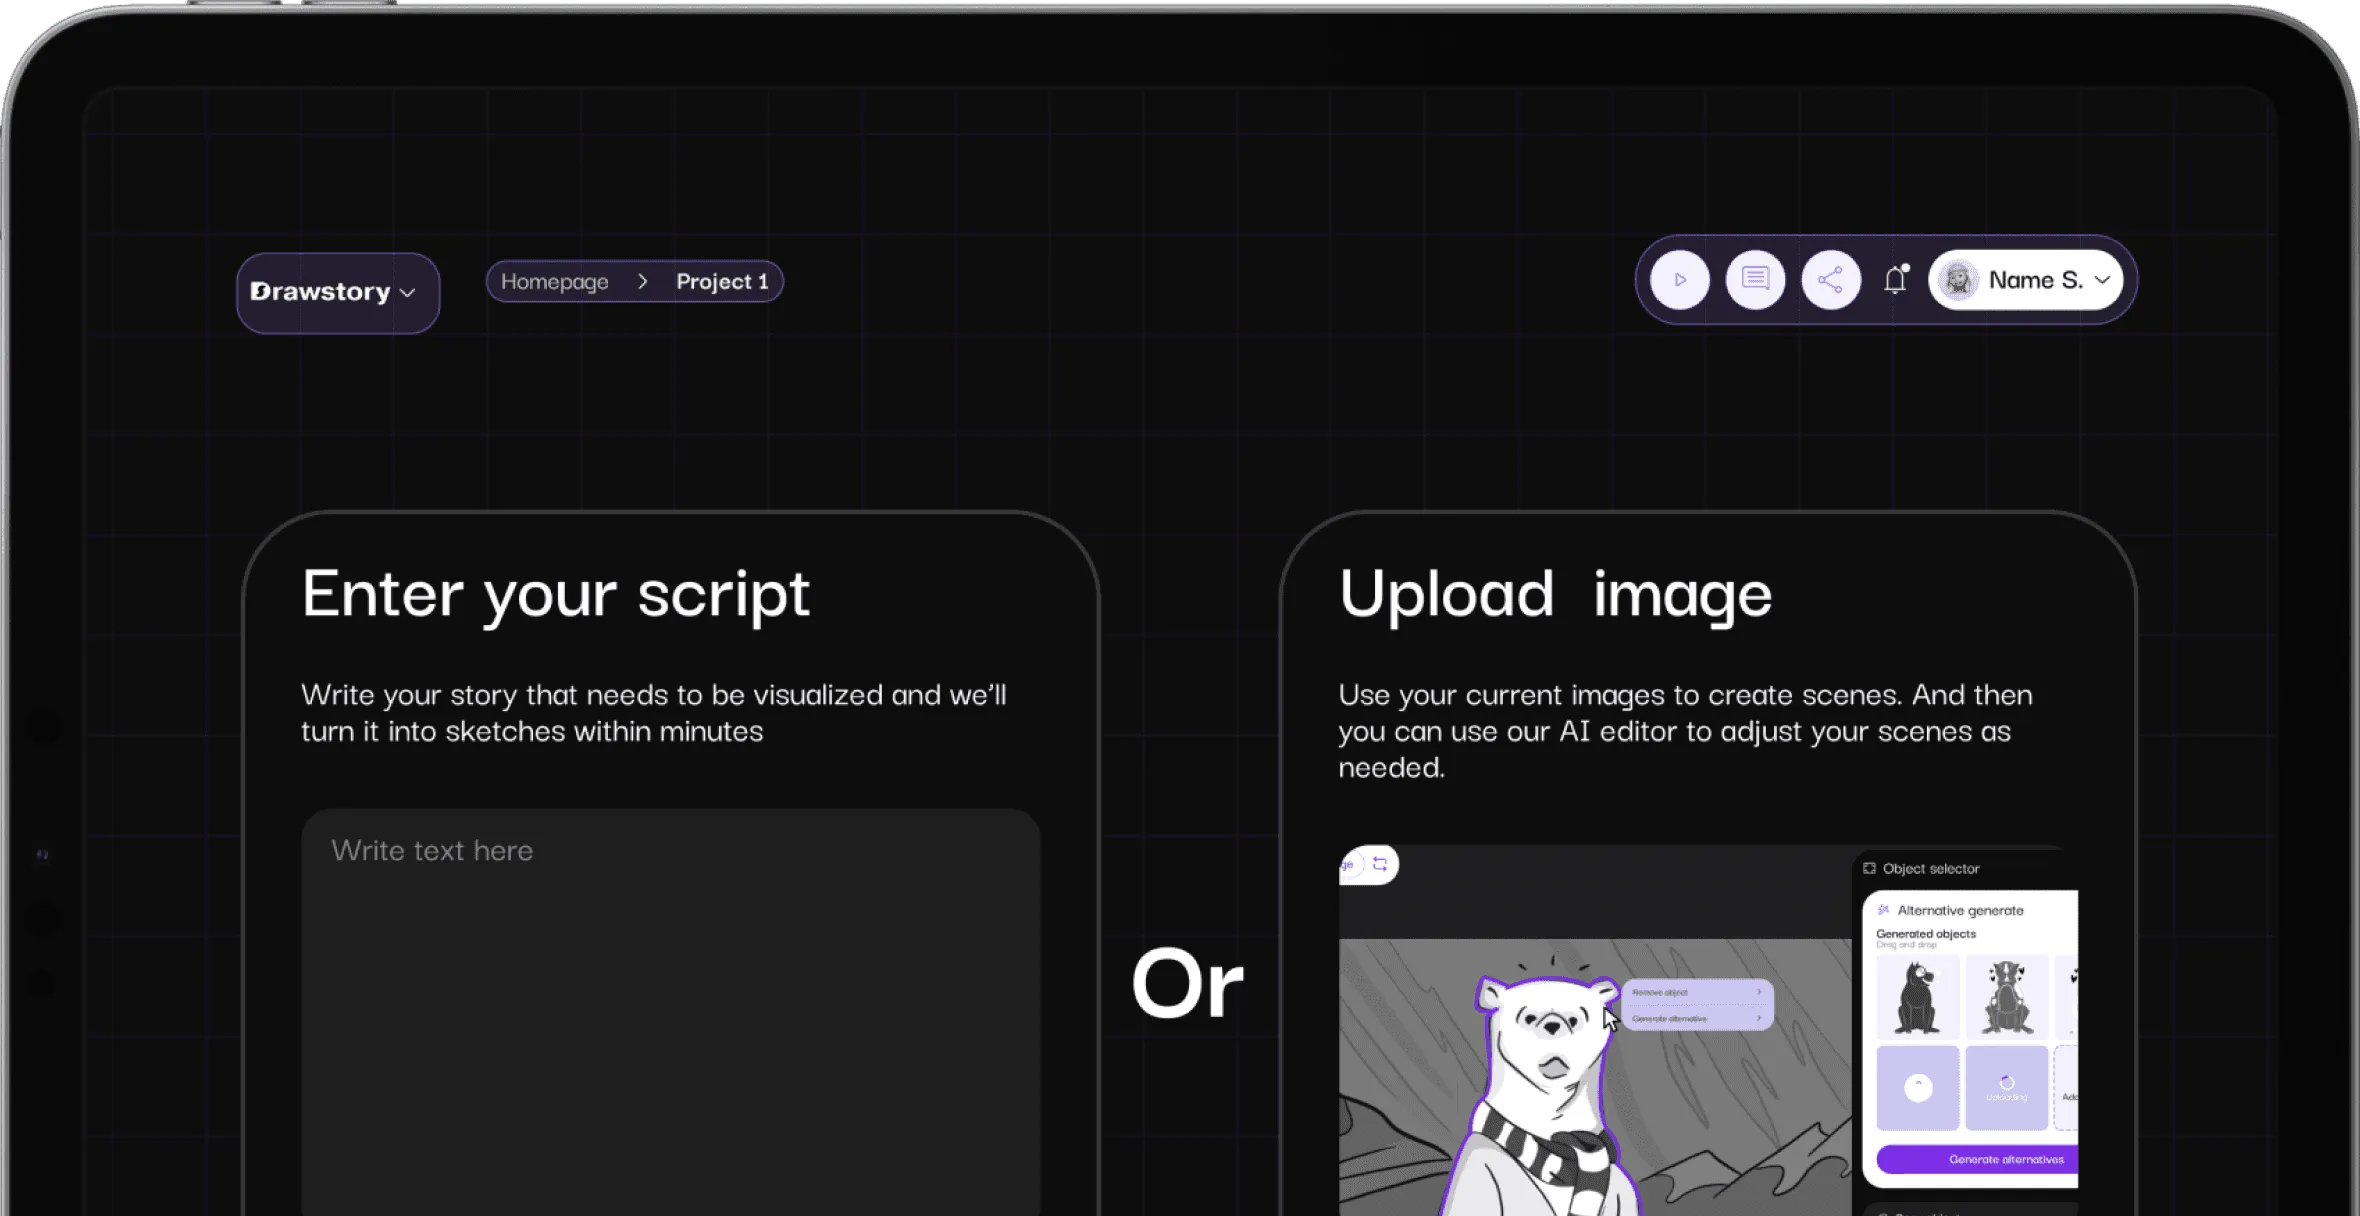The height and width of the screenshot is (1216, 2360).
Task: Choose Generate alternative context menu entry
Action: (x=1670, y=1018)
